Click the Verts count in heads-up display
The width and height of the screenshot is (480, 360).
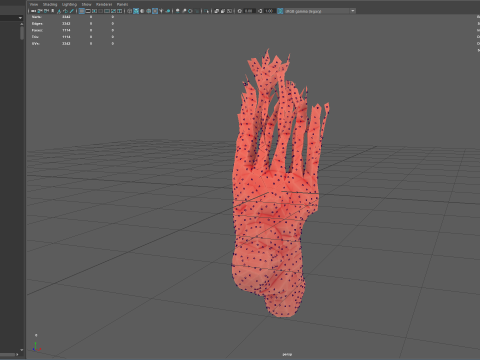66,17
